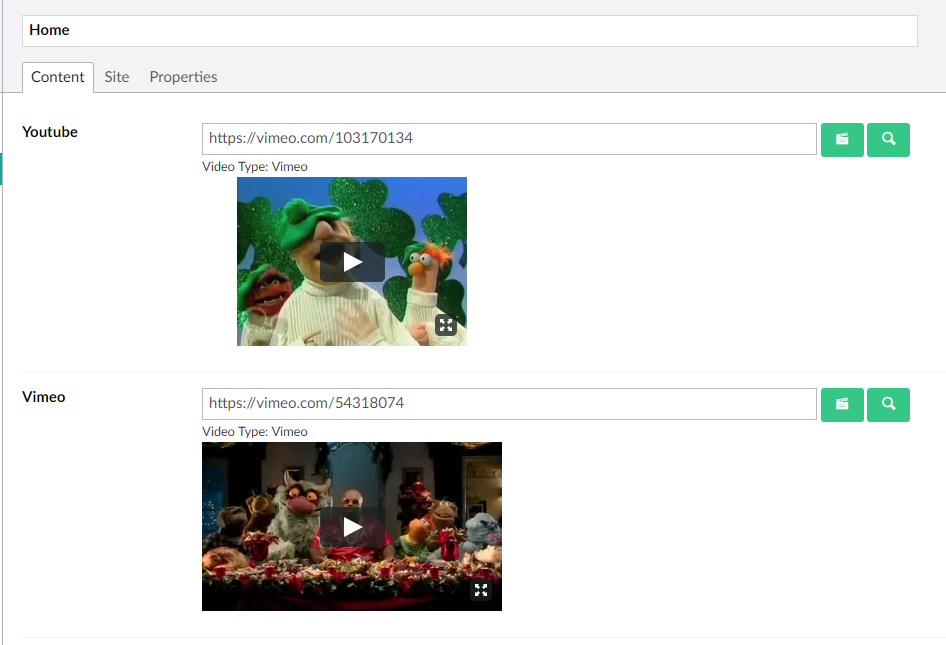Click Video Type text under Vimeo field
The width and height of the screenshot is (946, 645).
tap(255, 431)
